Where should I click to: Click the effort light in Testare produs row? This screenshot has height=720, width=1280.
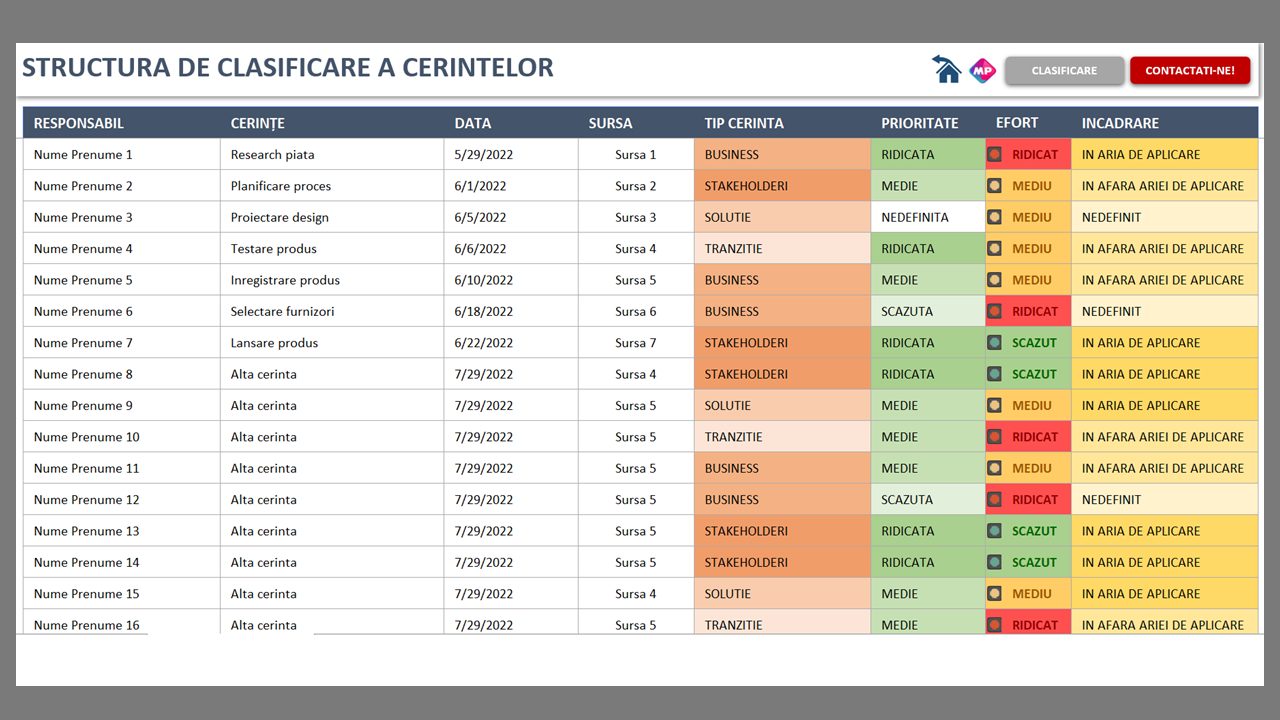[x=994, y=249]
